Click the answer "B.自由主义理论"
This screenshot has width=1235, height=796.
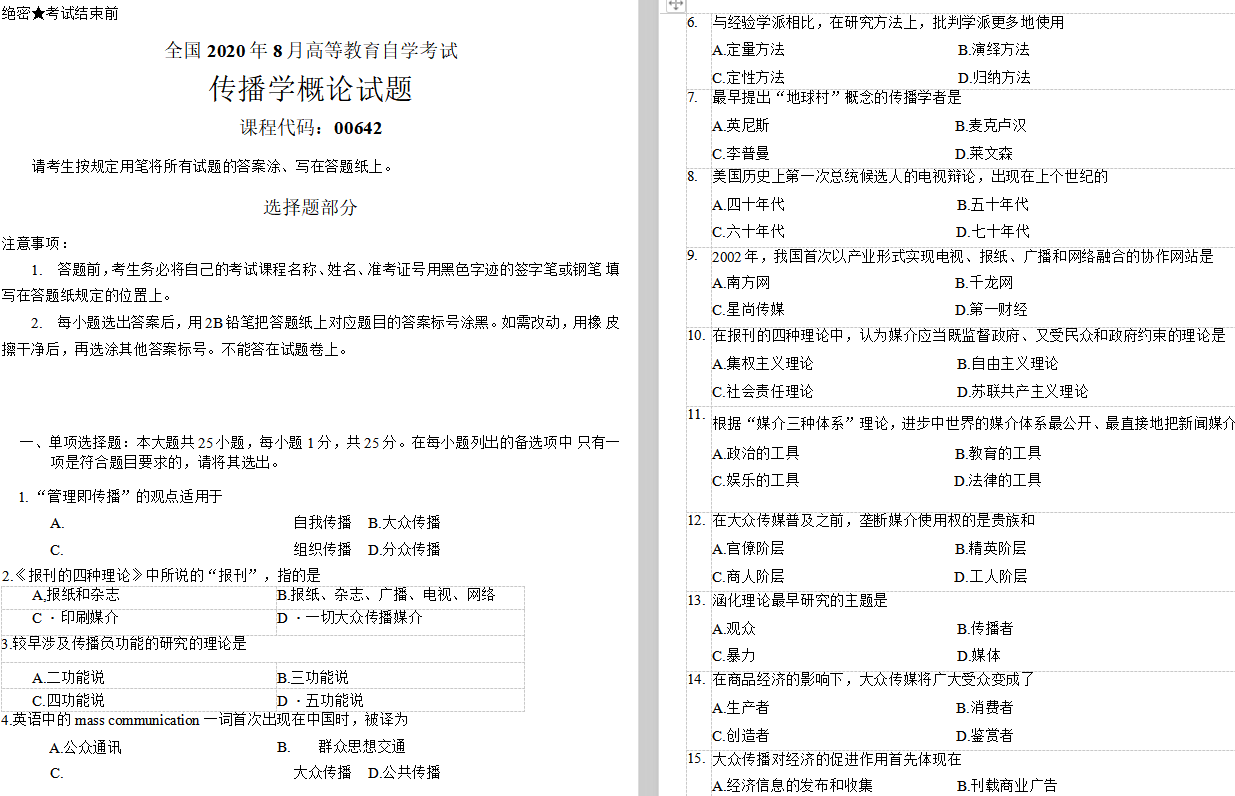coord(1007,364)
